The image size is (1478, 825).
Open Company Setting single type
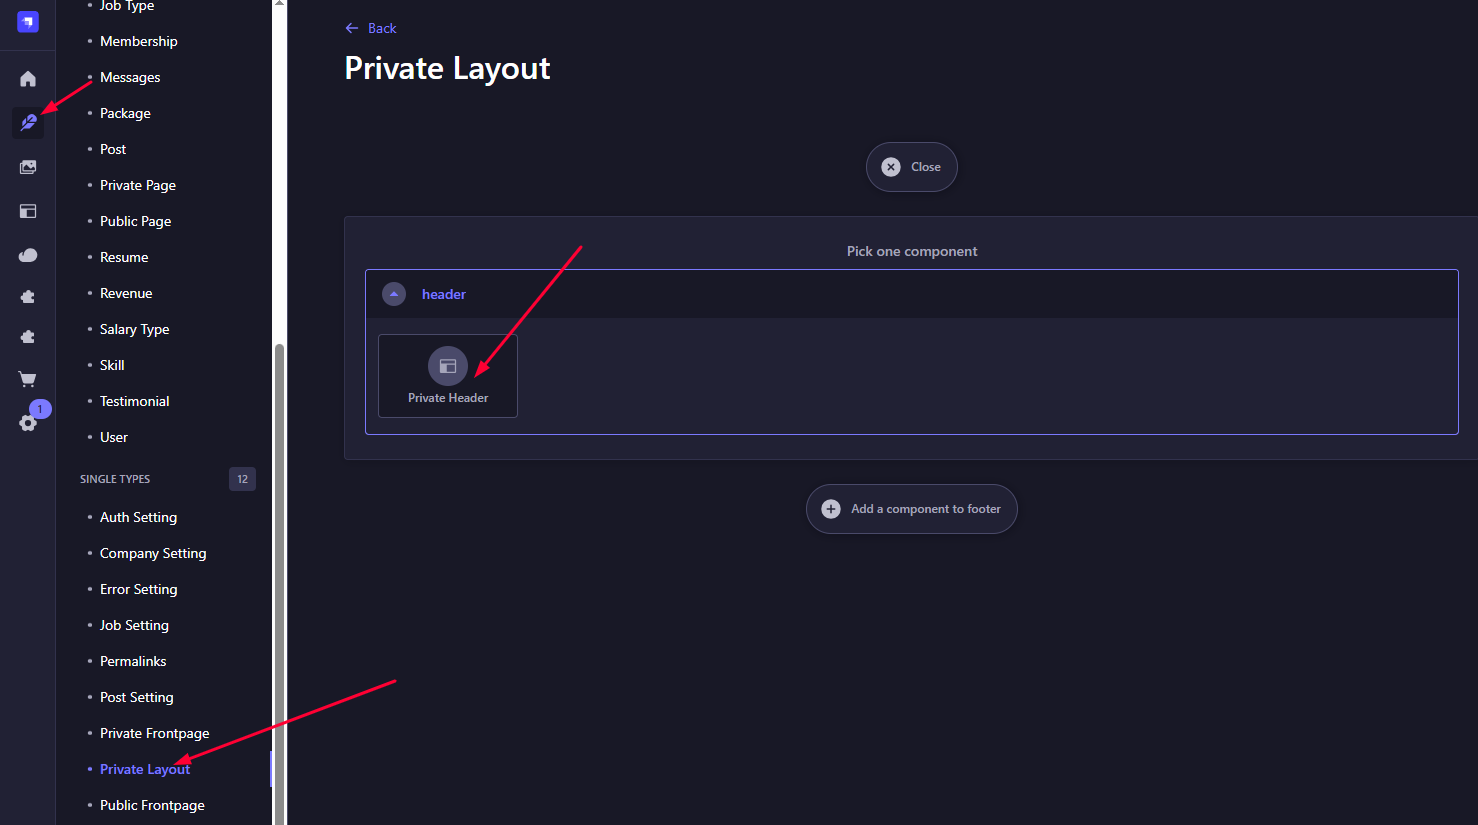point(153,553)
